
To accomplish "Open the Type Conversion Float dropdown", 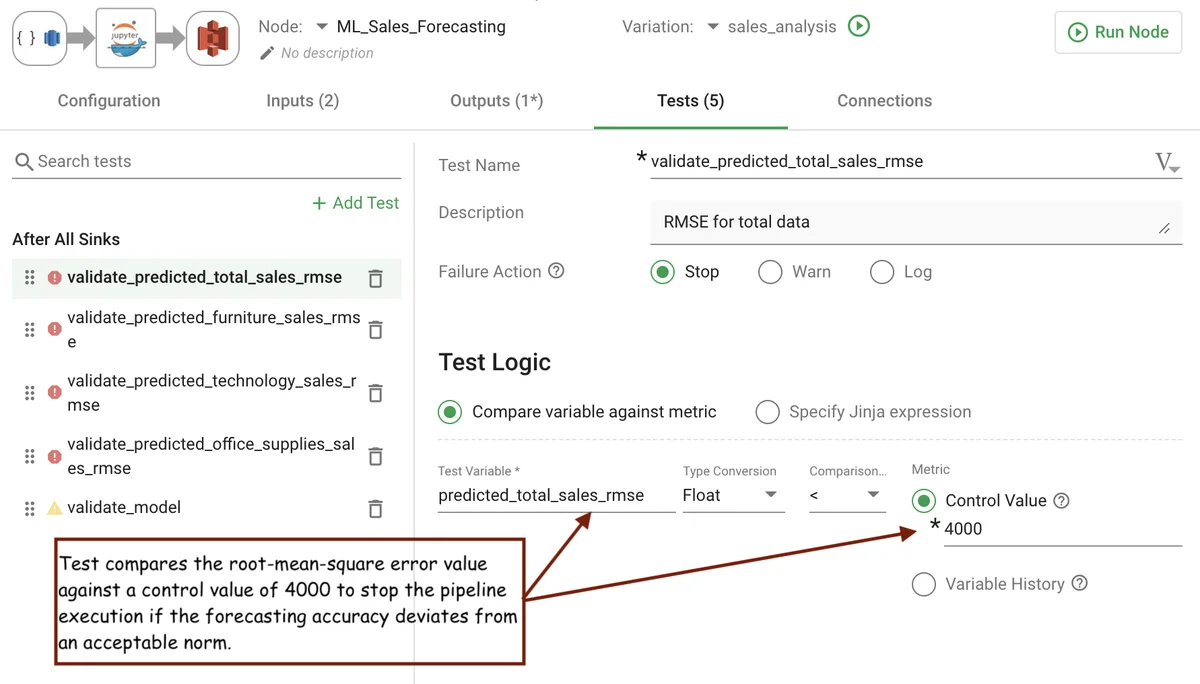I will click(x=732, y=495).
